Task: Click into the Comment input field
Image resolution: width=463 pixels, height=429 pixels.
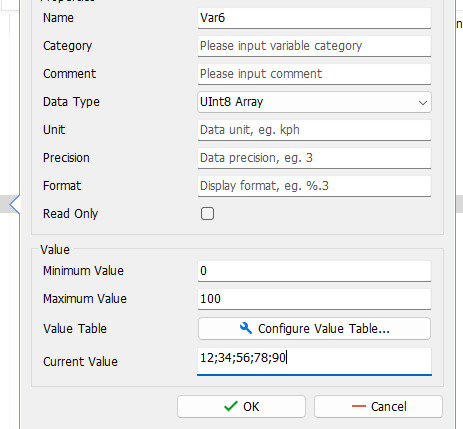Action: pos(314,74)
